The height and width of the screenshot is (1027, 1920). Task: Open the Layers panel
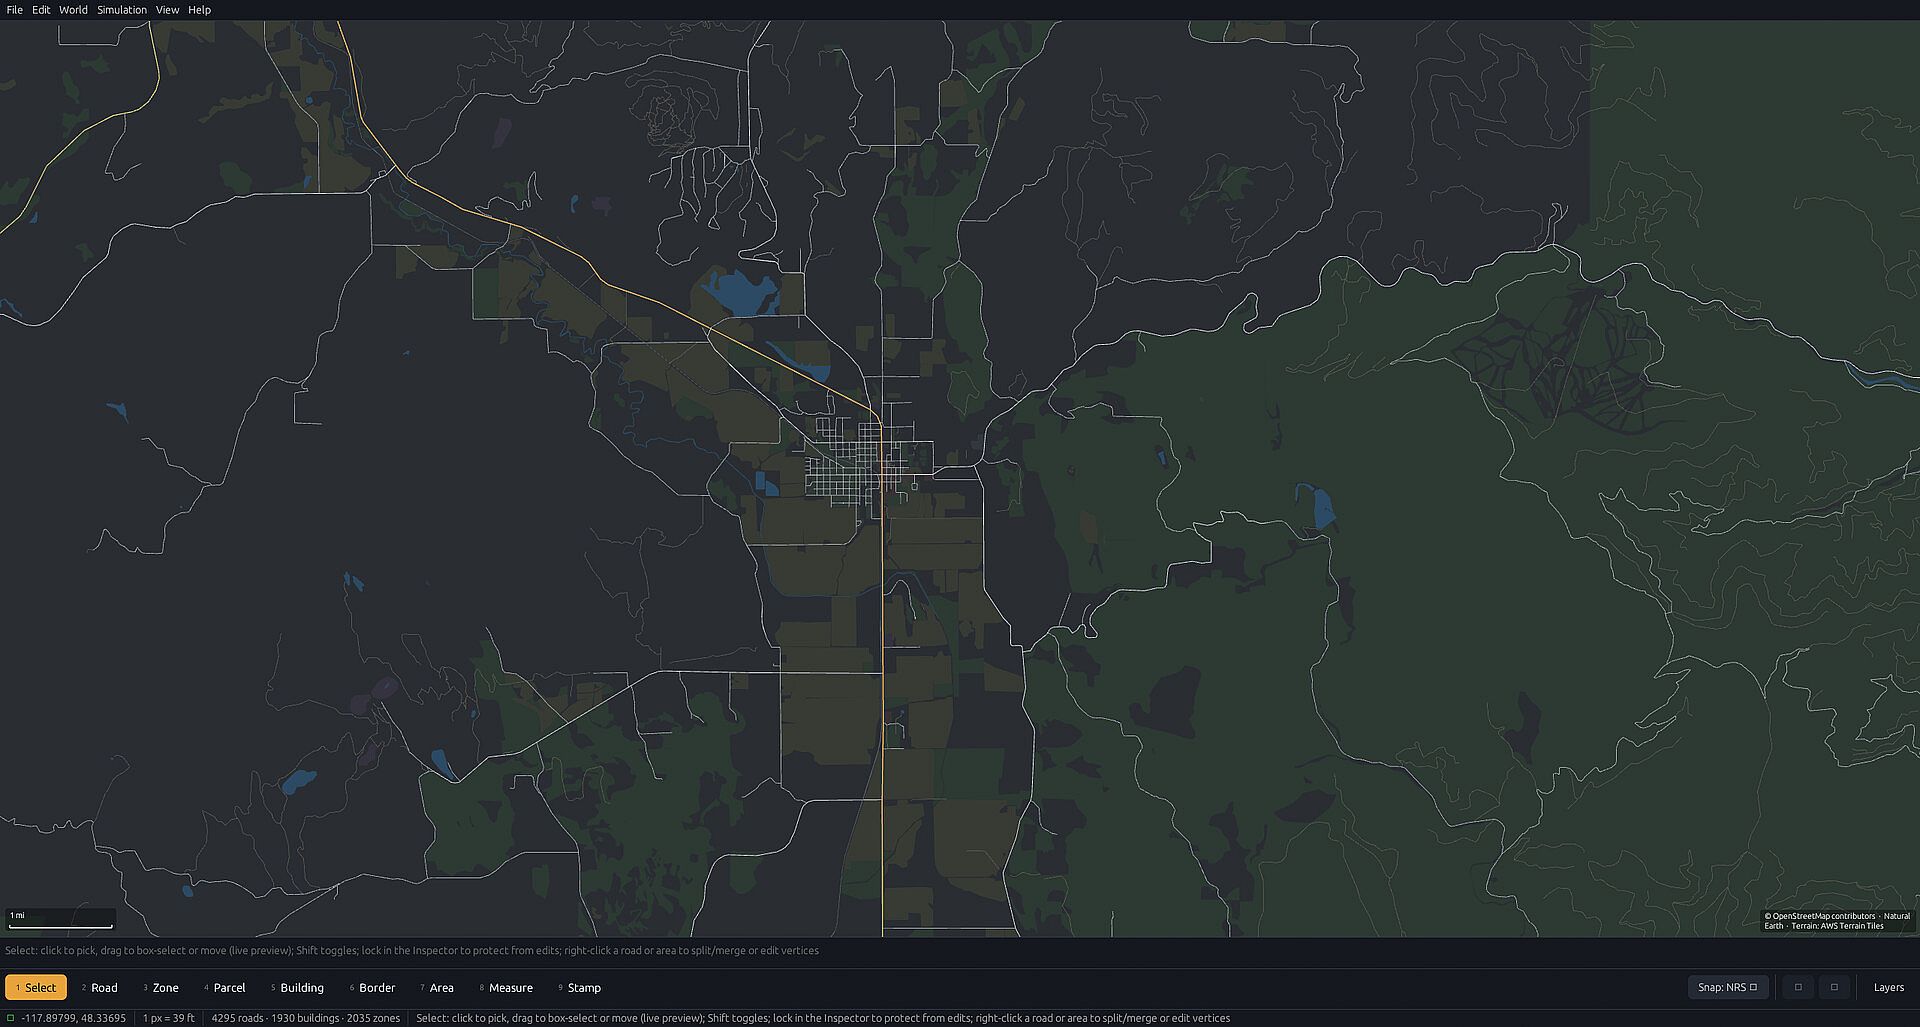tap(1888, 987)
